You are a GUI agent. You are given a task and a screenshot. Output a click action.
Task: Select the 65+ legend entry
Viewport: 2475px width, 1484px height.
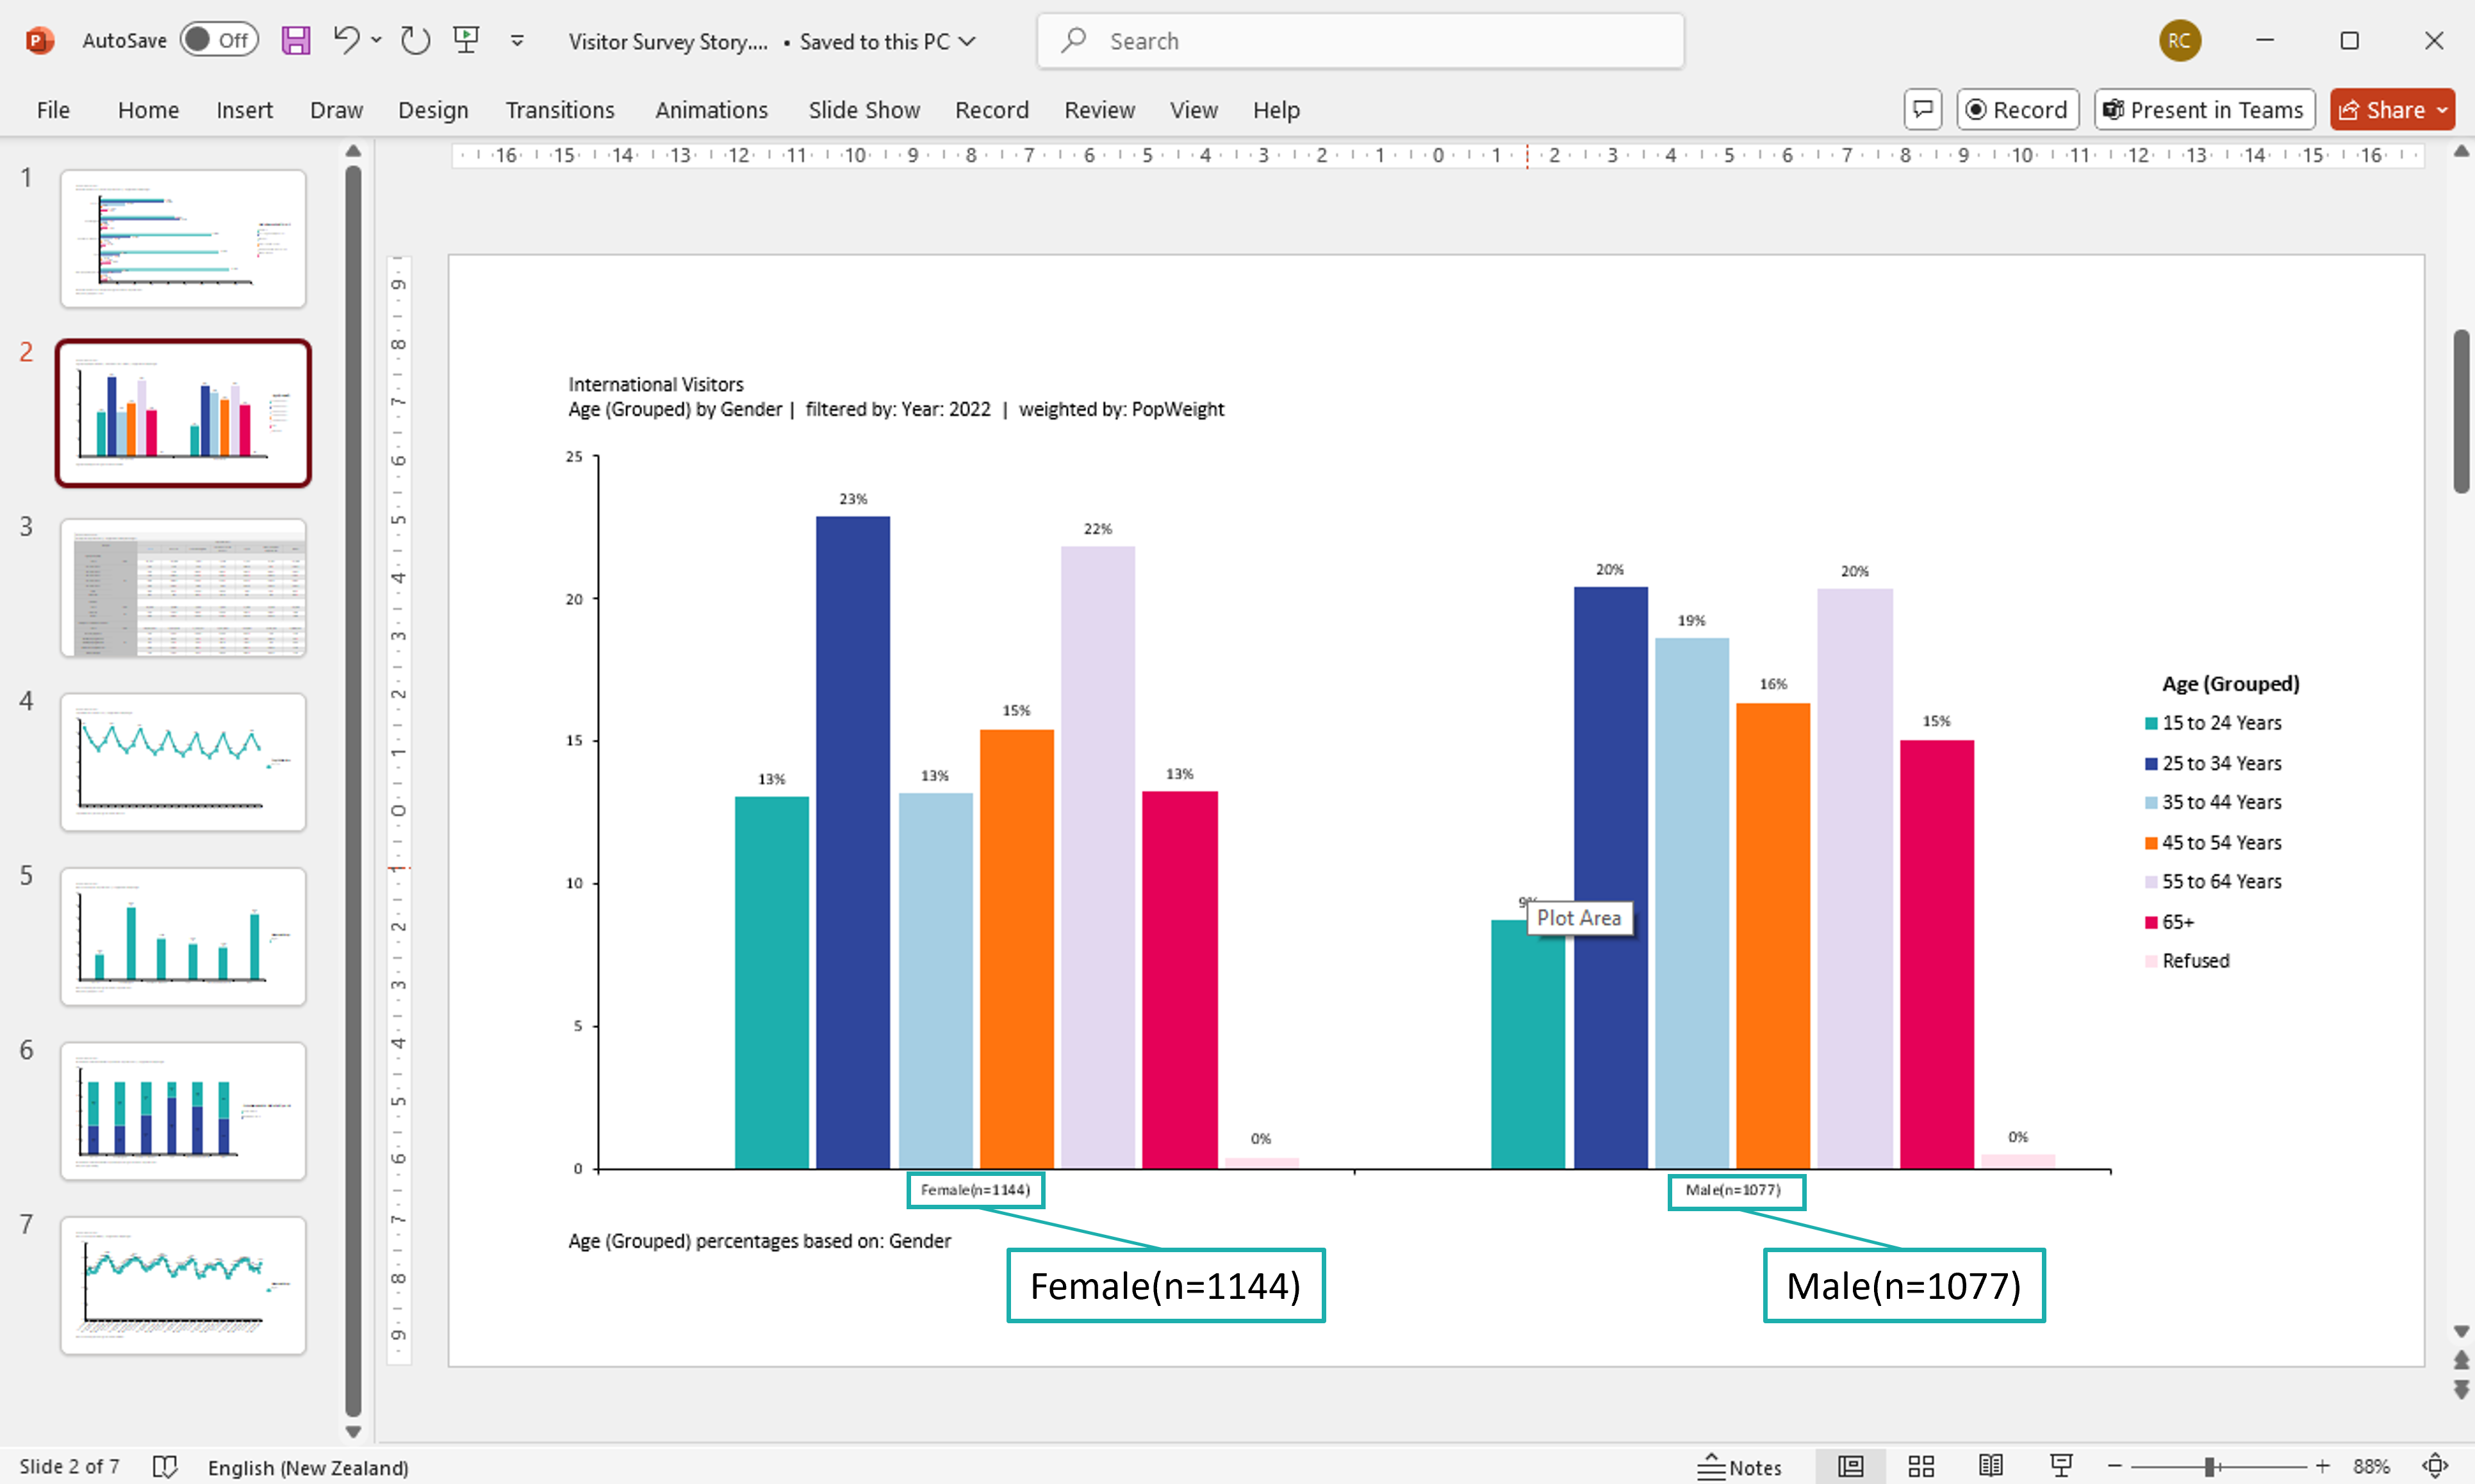tap(2169, 922)
